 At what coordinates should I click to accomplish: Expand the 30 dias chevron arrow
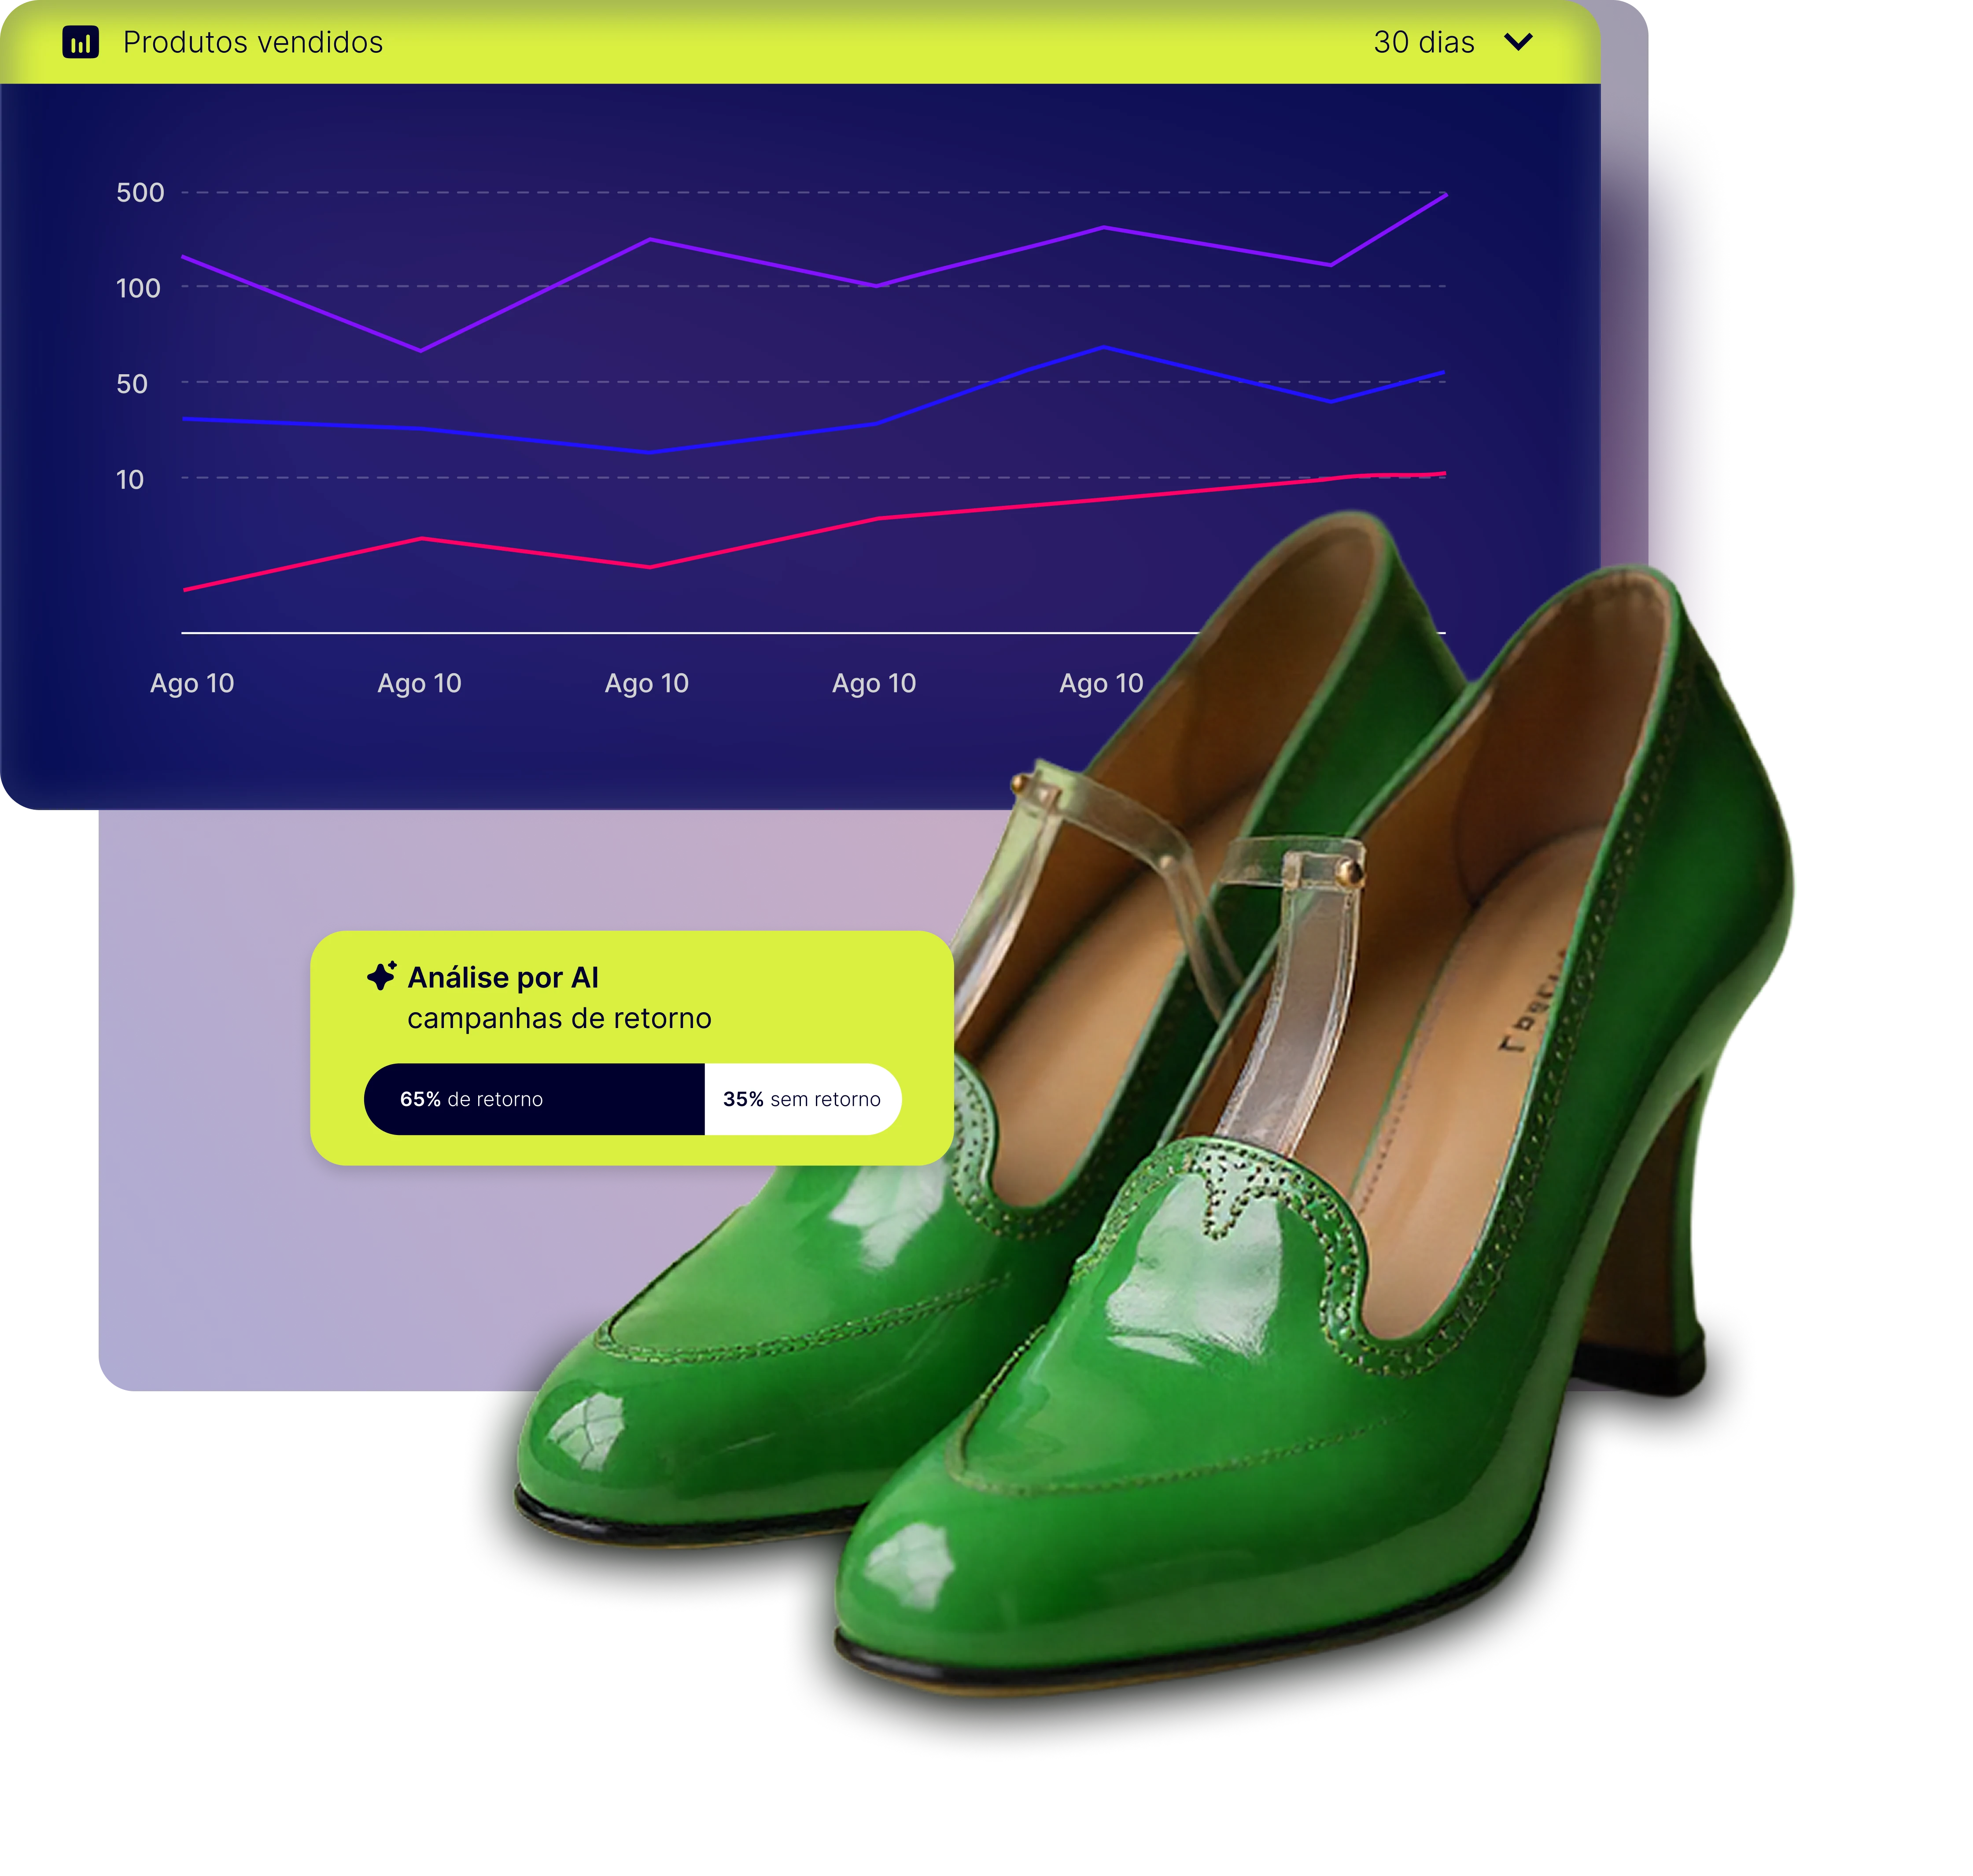coord(1518,42)
